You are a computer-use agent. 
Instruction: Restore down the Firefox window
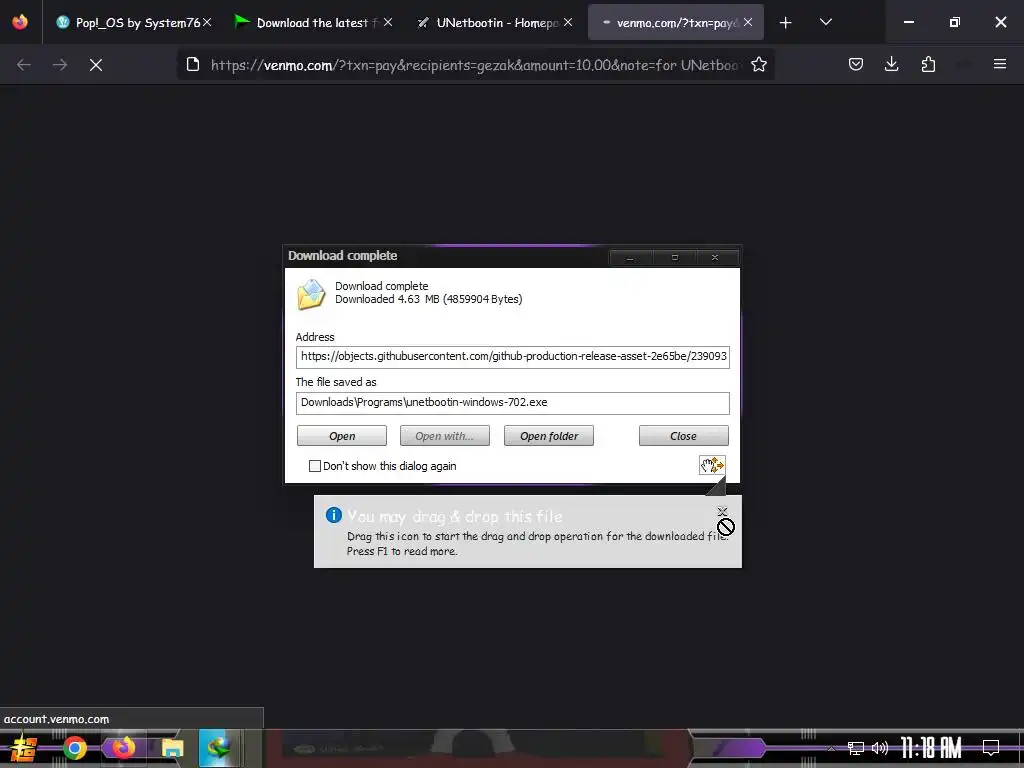click(955, 22)
